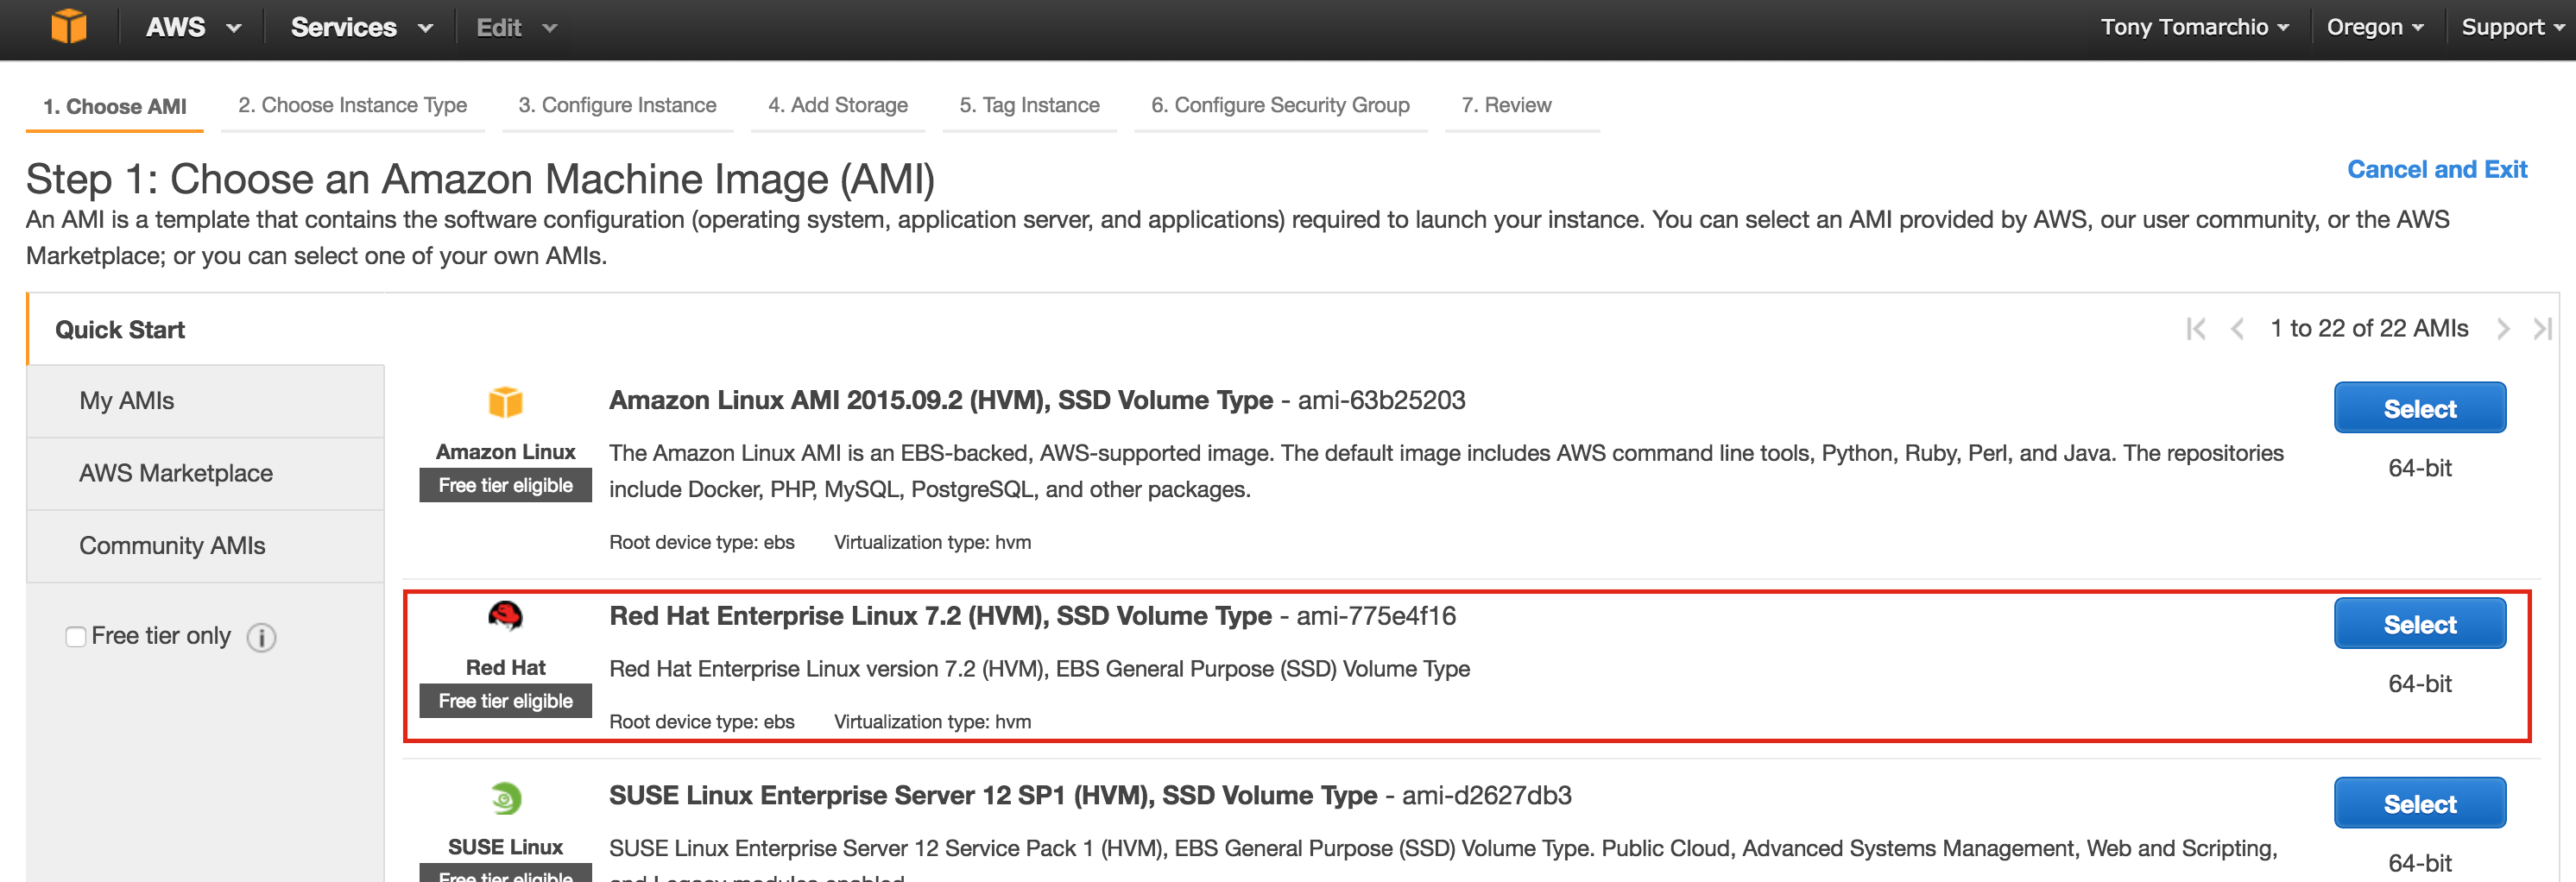Click the 64-bit label for Red Hat
Image resolution: width=2576 pixels, height=882 pixels.
coord(2419,684)
